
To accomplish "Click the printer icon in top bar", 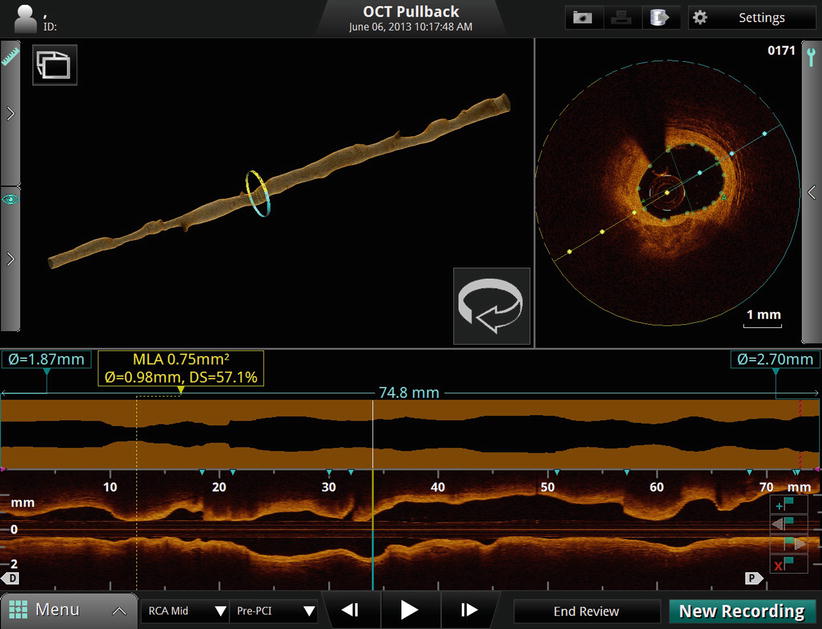I will tap(622, 18).
